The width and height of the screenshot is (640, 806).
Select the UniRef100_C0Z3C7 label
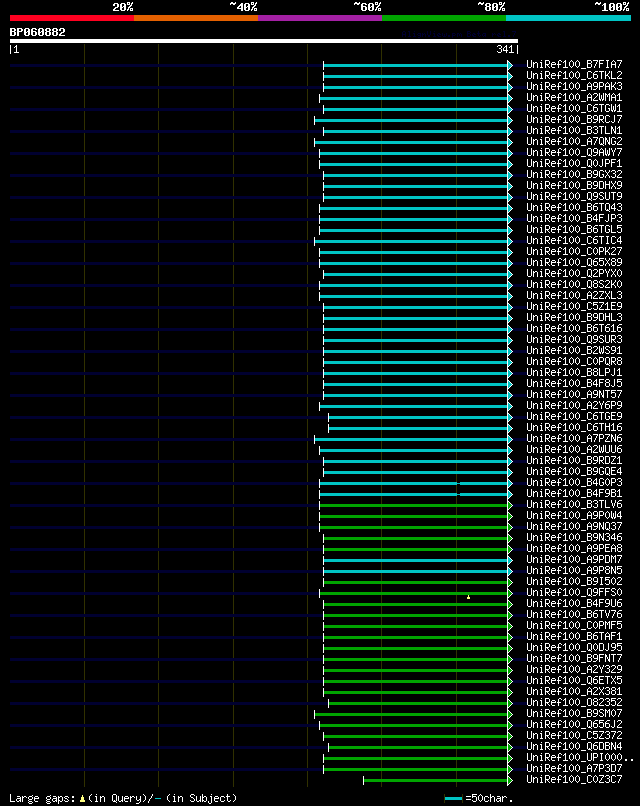click(574, 779)
